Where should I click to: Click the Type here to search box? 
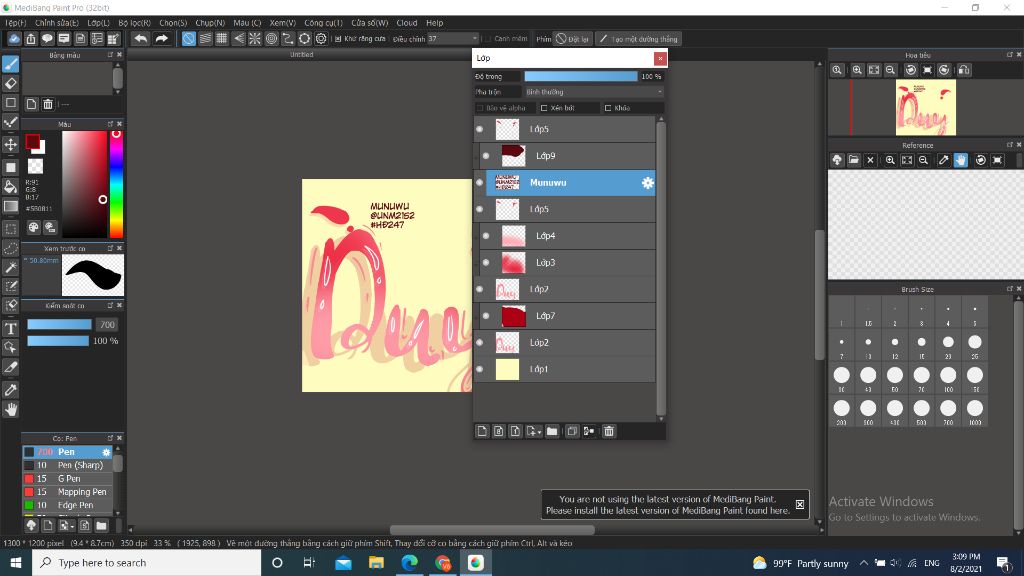coord(146,563)
